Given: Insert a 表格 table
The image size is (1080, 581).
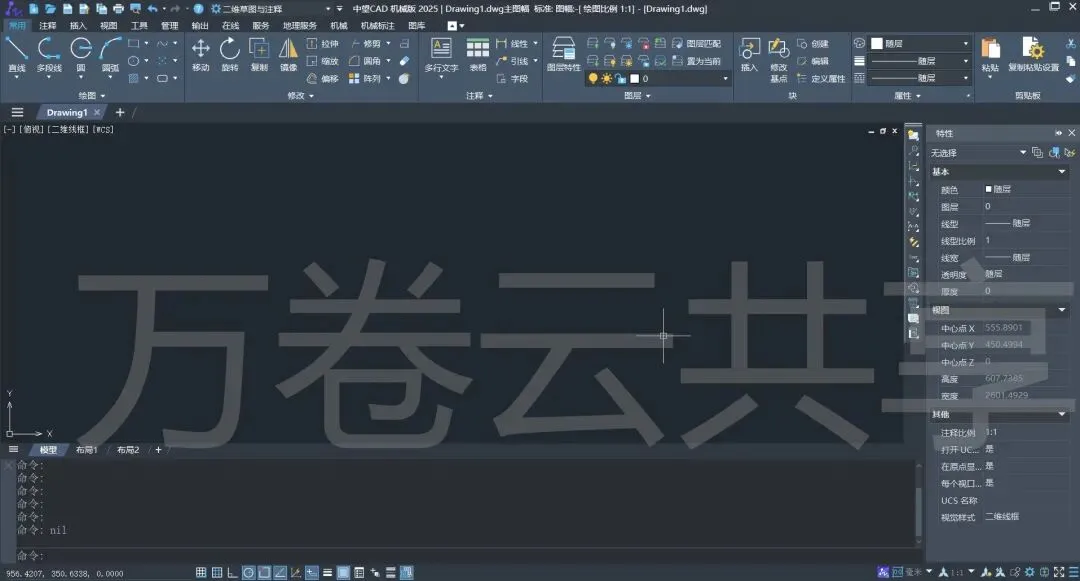Looking at the screenshot, I should (x=477, y=55).
